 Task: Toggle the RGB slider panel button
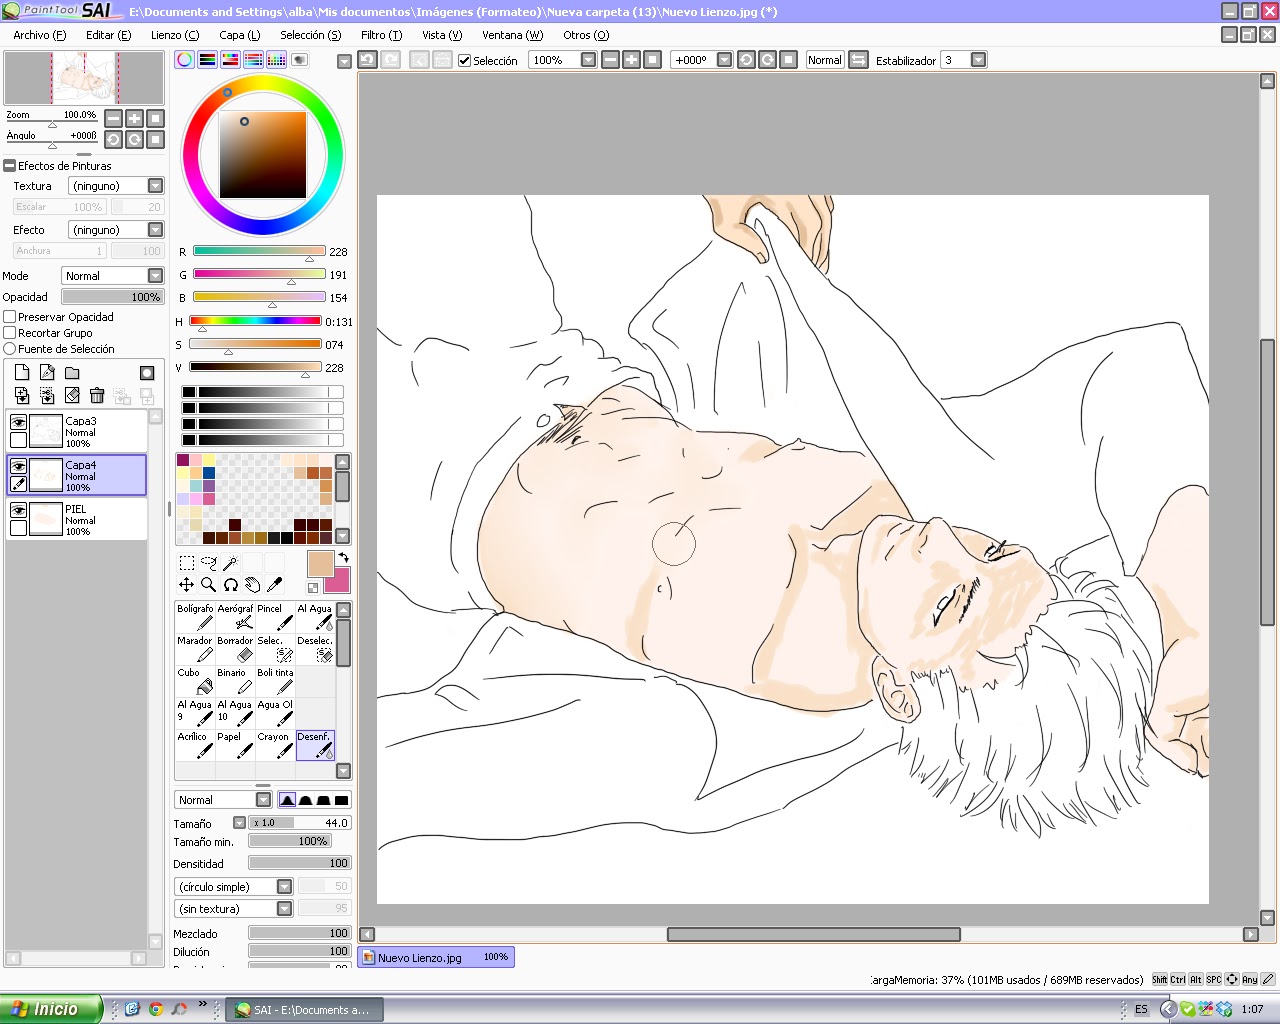click(207, 60)
